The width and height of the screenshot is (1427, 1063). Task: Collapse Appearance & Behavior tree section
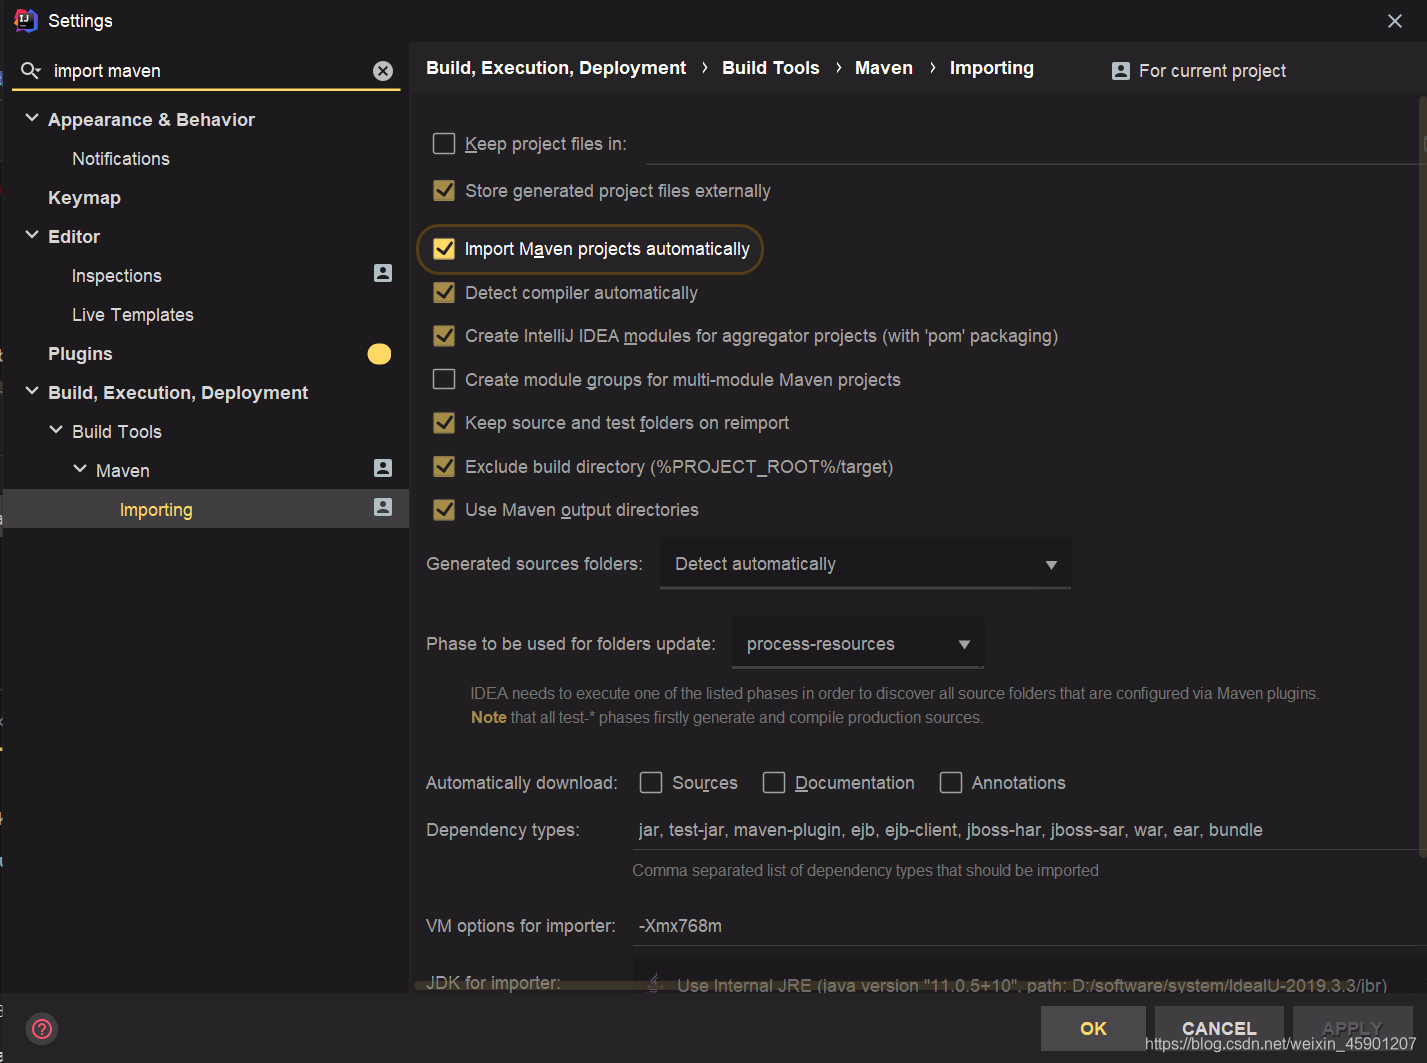pos(32,118)
